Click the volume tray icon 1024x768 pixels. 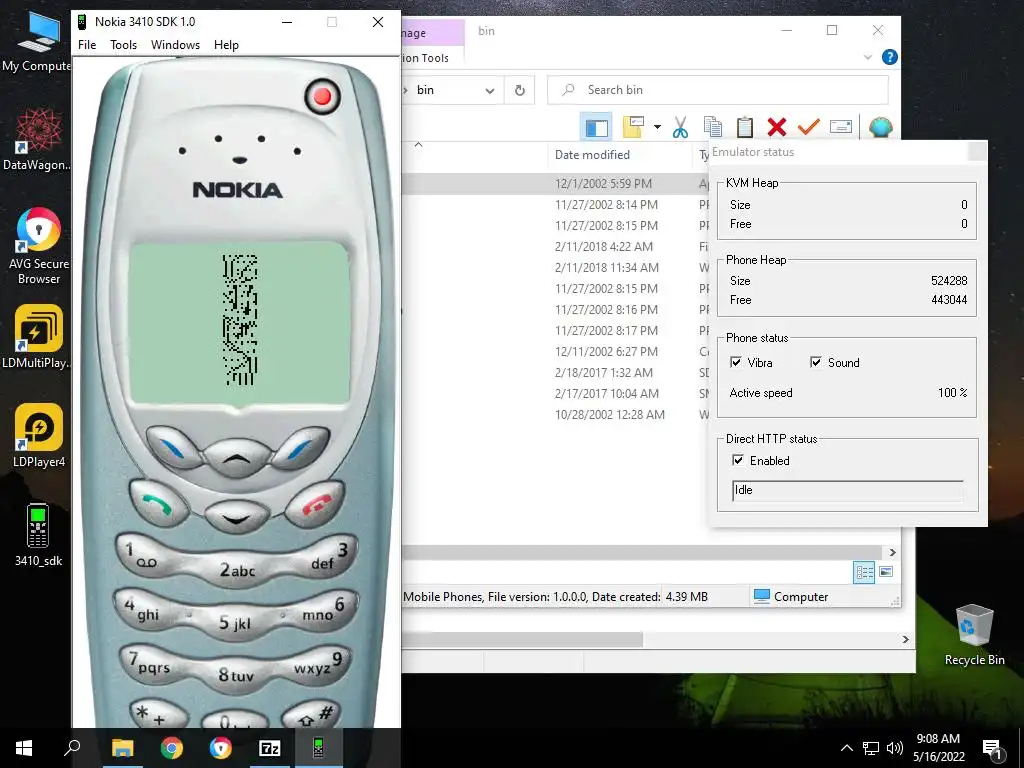point(895,748)
